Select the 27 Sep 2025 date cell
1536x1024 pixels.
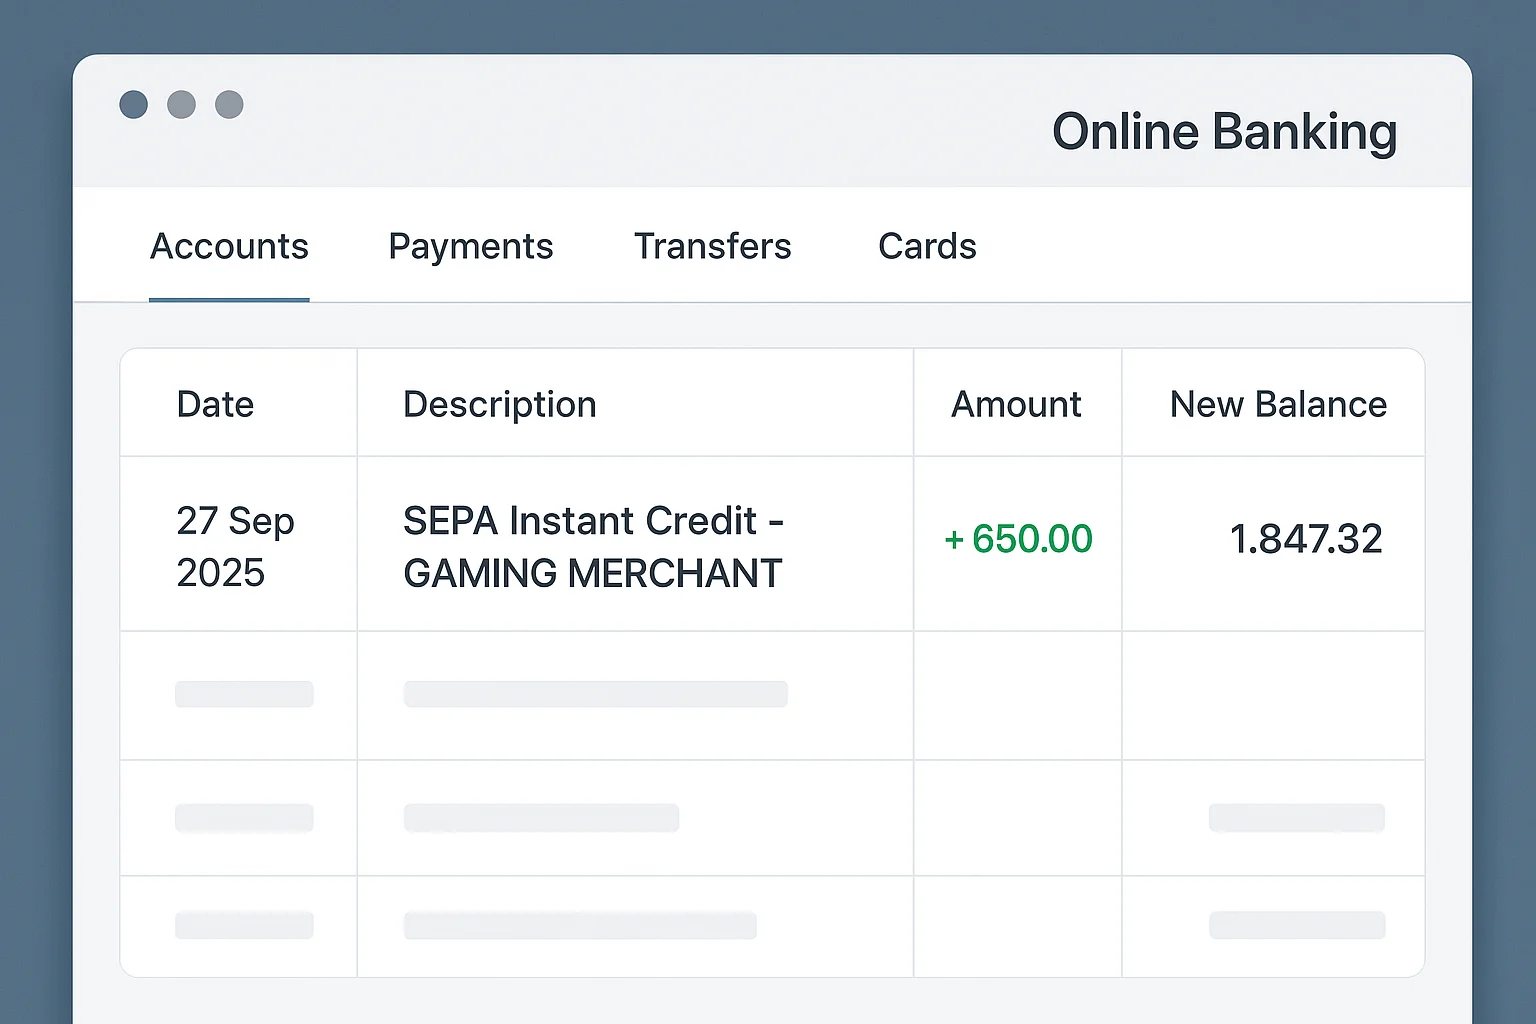(235, 546)
